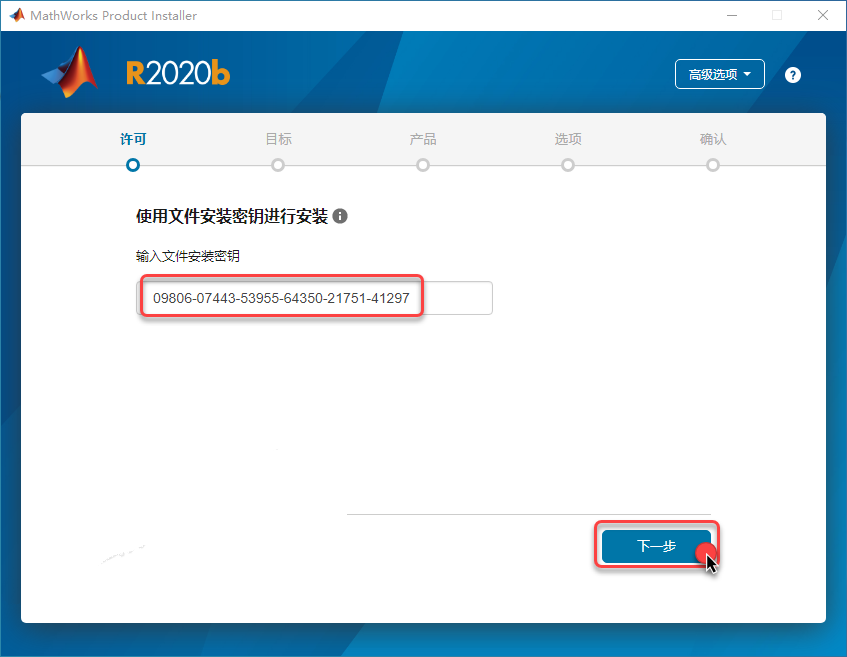Click the 选项 step circle marker
847x657 pixels.
tap(568, 165)
